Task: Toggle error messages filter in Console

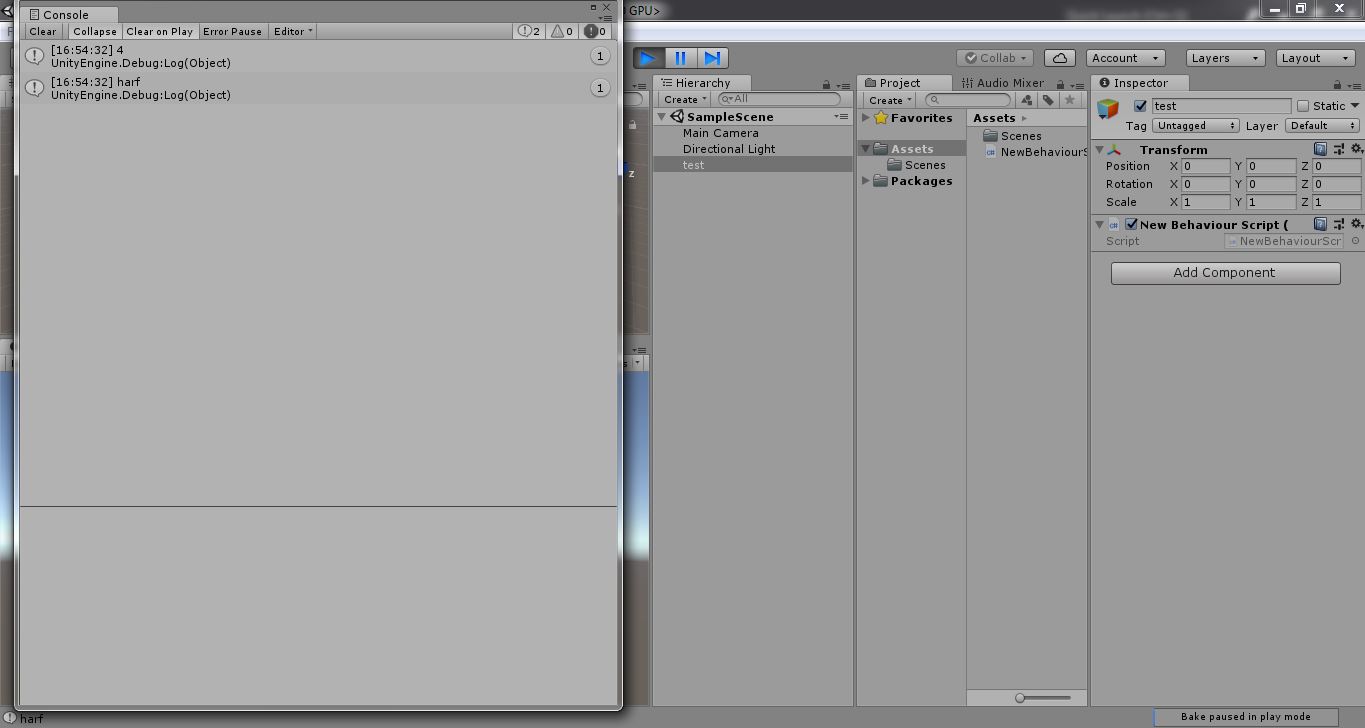Action: click(596, 31)
